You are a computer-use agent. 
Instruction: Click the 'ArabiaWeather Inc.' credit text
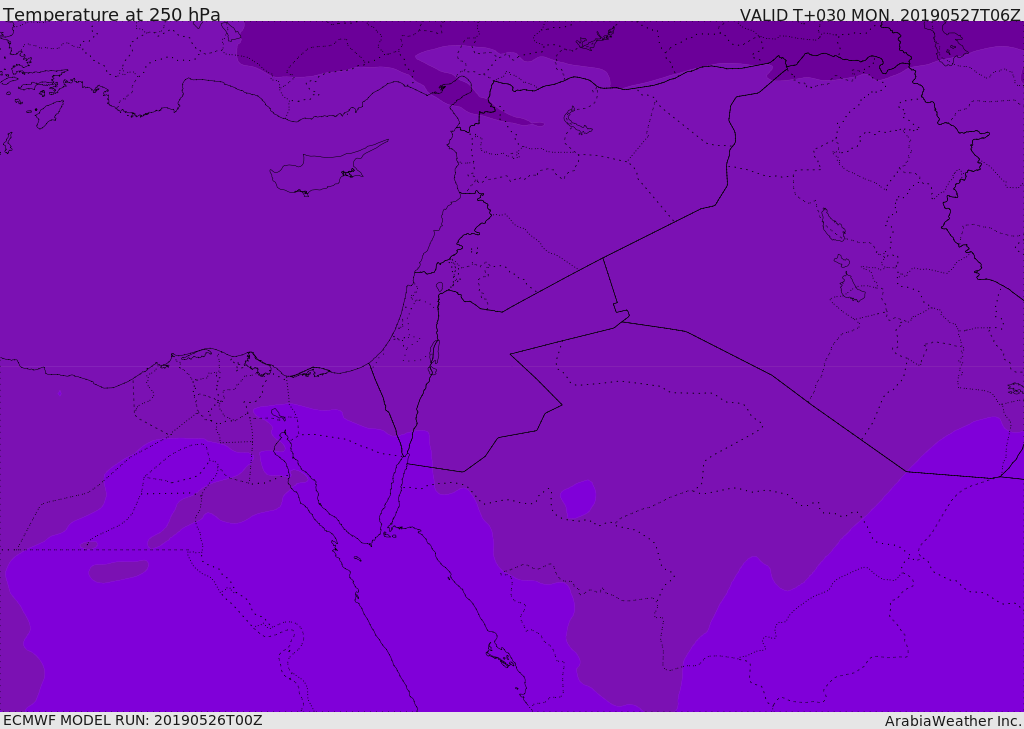coord(953,721)
